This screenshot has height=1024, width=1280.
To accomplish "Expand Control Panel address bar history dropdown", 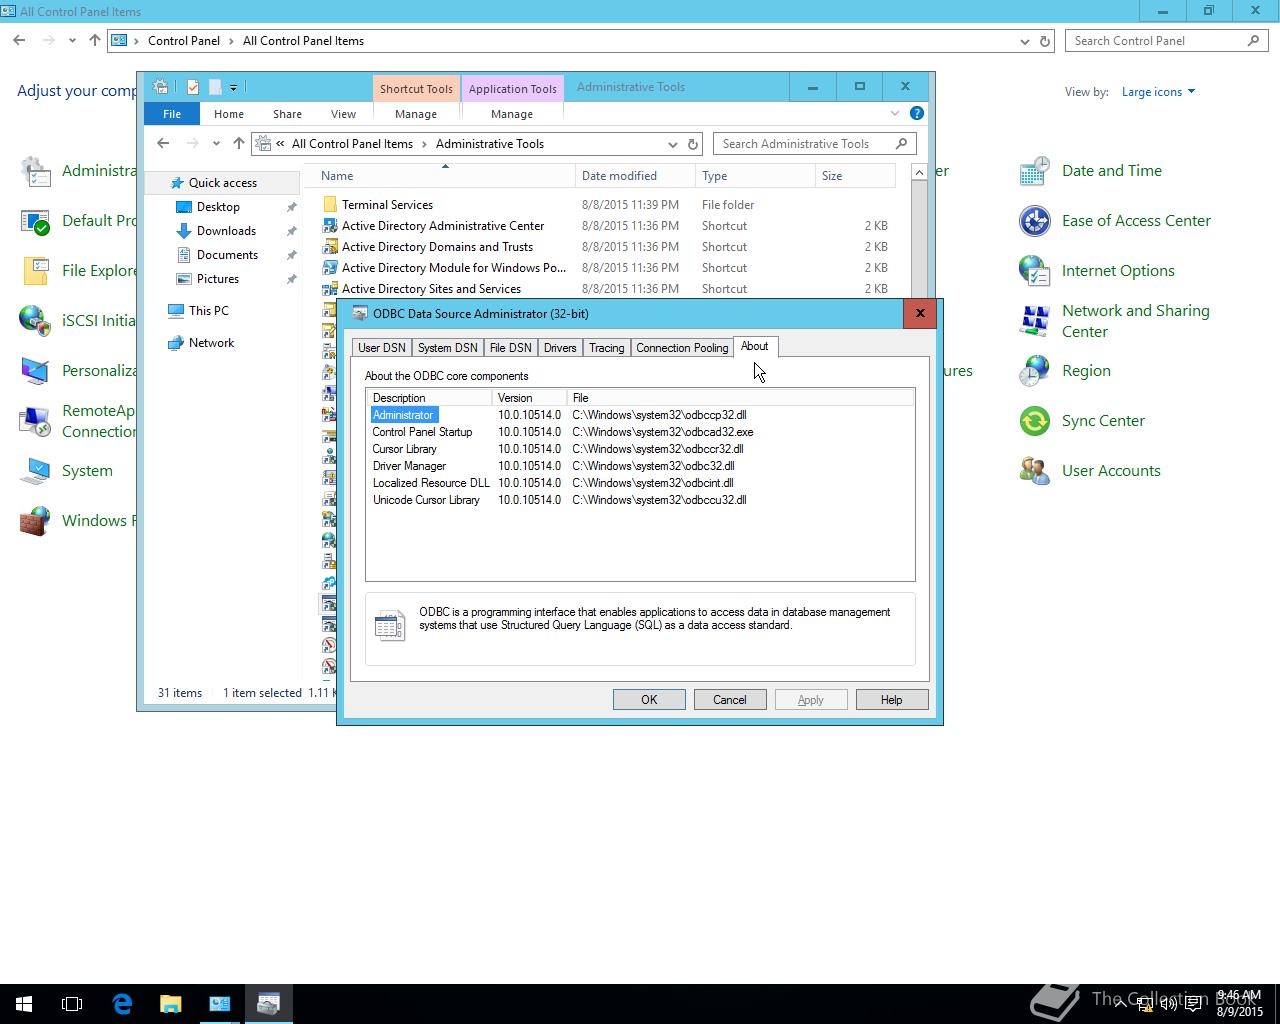I will point(1024,41).
